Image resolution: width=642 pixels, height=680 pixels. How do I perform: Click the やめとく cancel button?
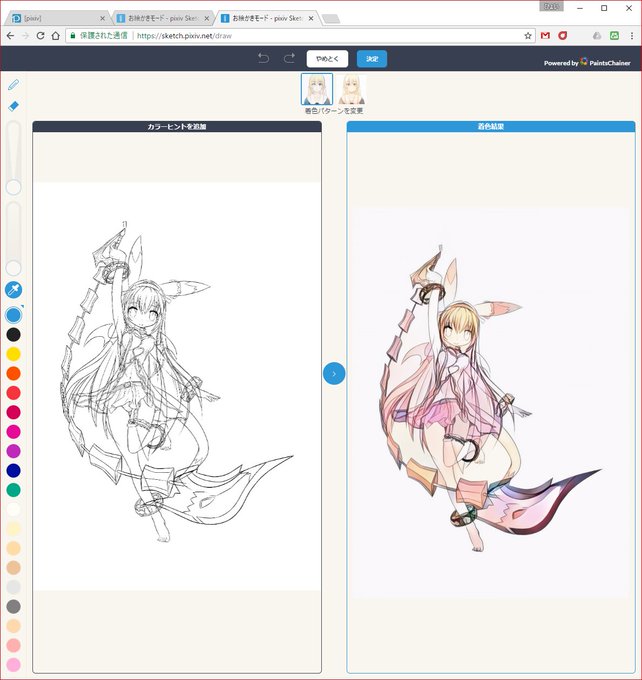click(x=327, y=59)
